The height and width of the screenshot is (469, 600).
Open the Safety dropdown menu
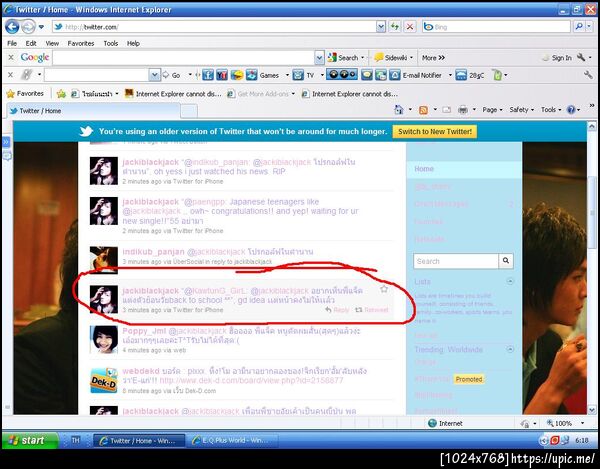[521, 110]
